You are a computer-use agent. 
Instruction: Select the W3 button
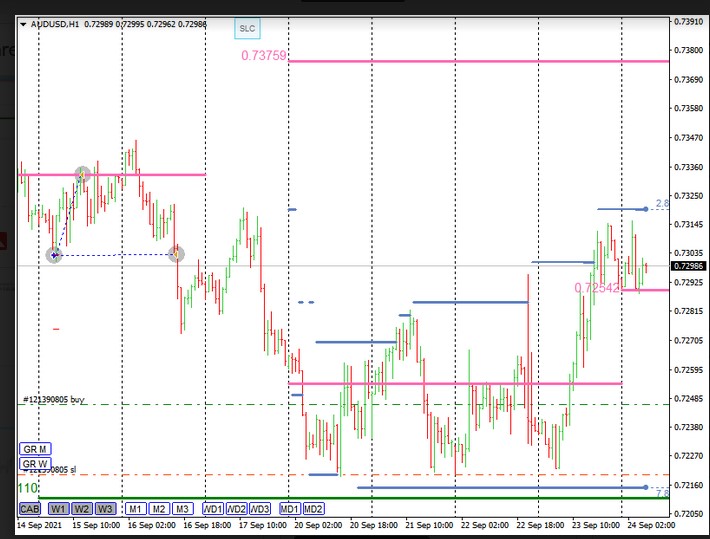coord(105,508)
